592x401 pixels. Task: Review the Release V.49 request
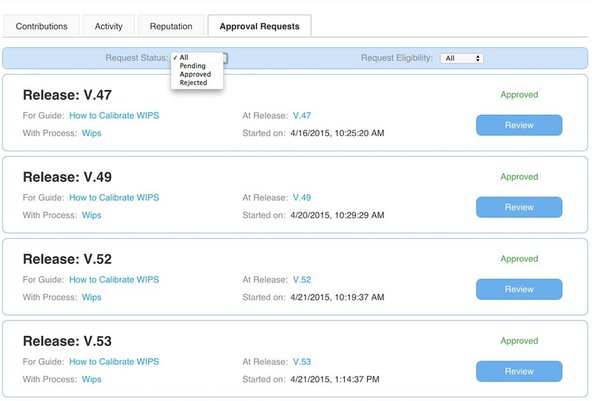pyautogui.click(x=519, y=207)
